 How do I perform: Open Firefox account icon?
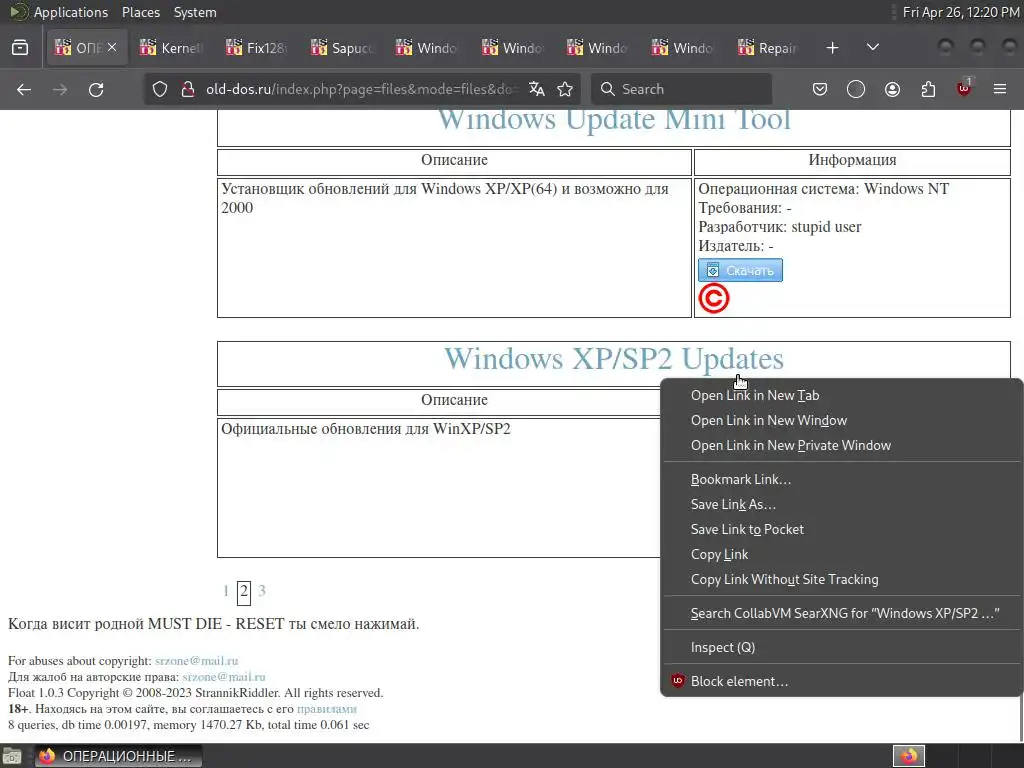click(x=892, y=89)
